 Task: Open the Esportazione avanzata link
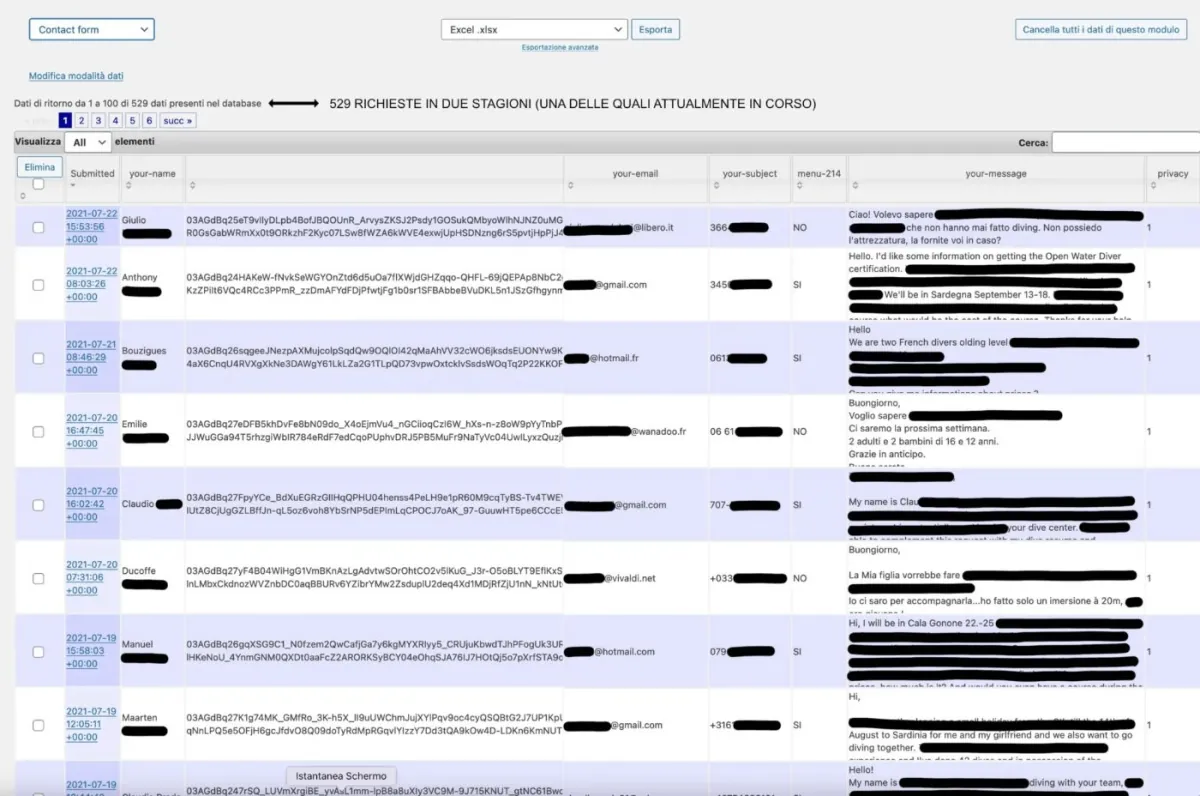(560, 48)
